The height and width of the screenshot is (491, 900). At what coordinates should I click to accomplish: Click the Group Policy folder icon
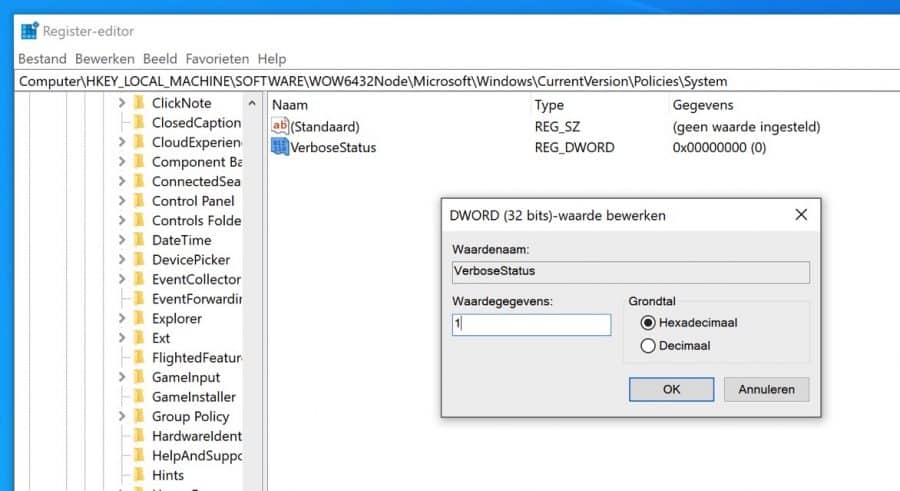[139, 416]
